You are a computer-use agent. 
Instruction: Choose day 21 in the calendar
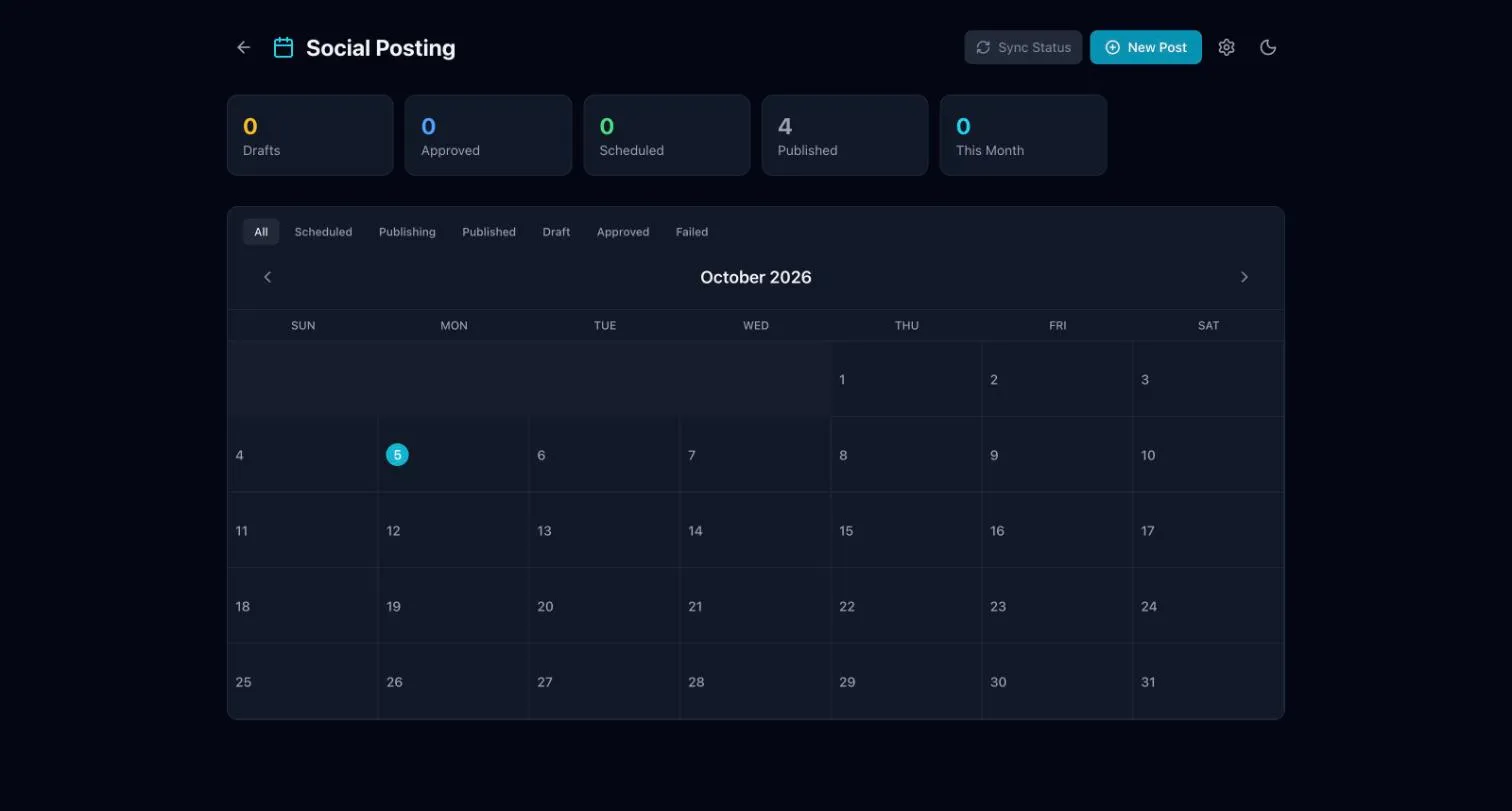click(755, 606)
